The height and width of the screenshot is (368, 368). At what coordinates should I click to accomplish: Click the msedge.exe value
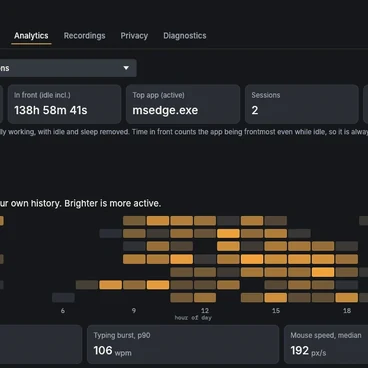[x=165, y=110]
